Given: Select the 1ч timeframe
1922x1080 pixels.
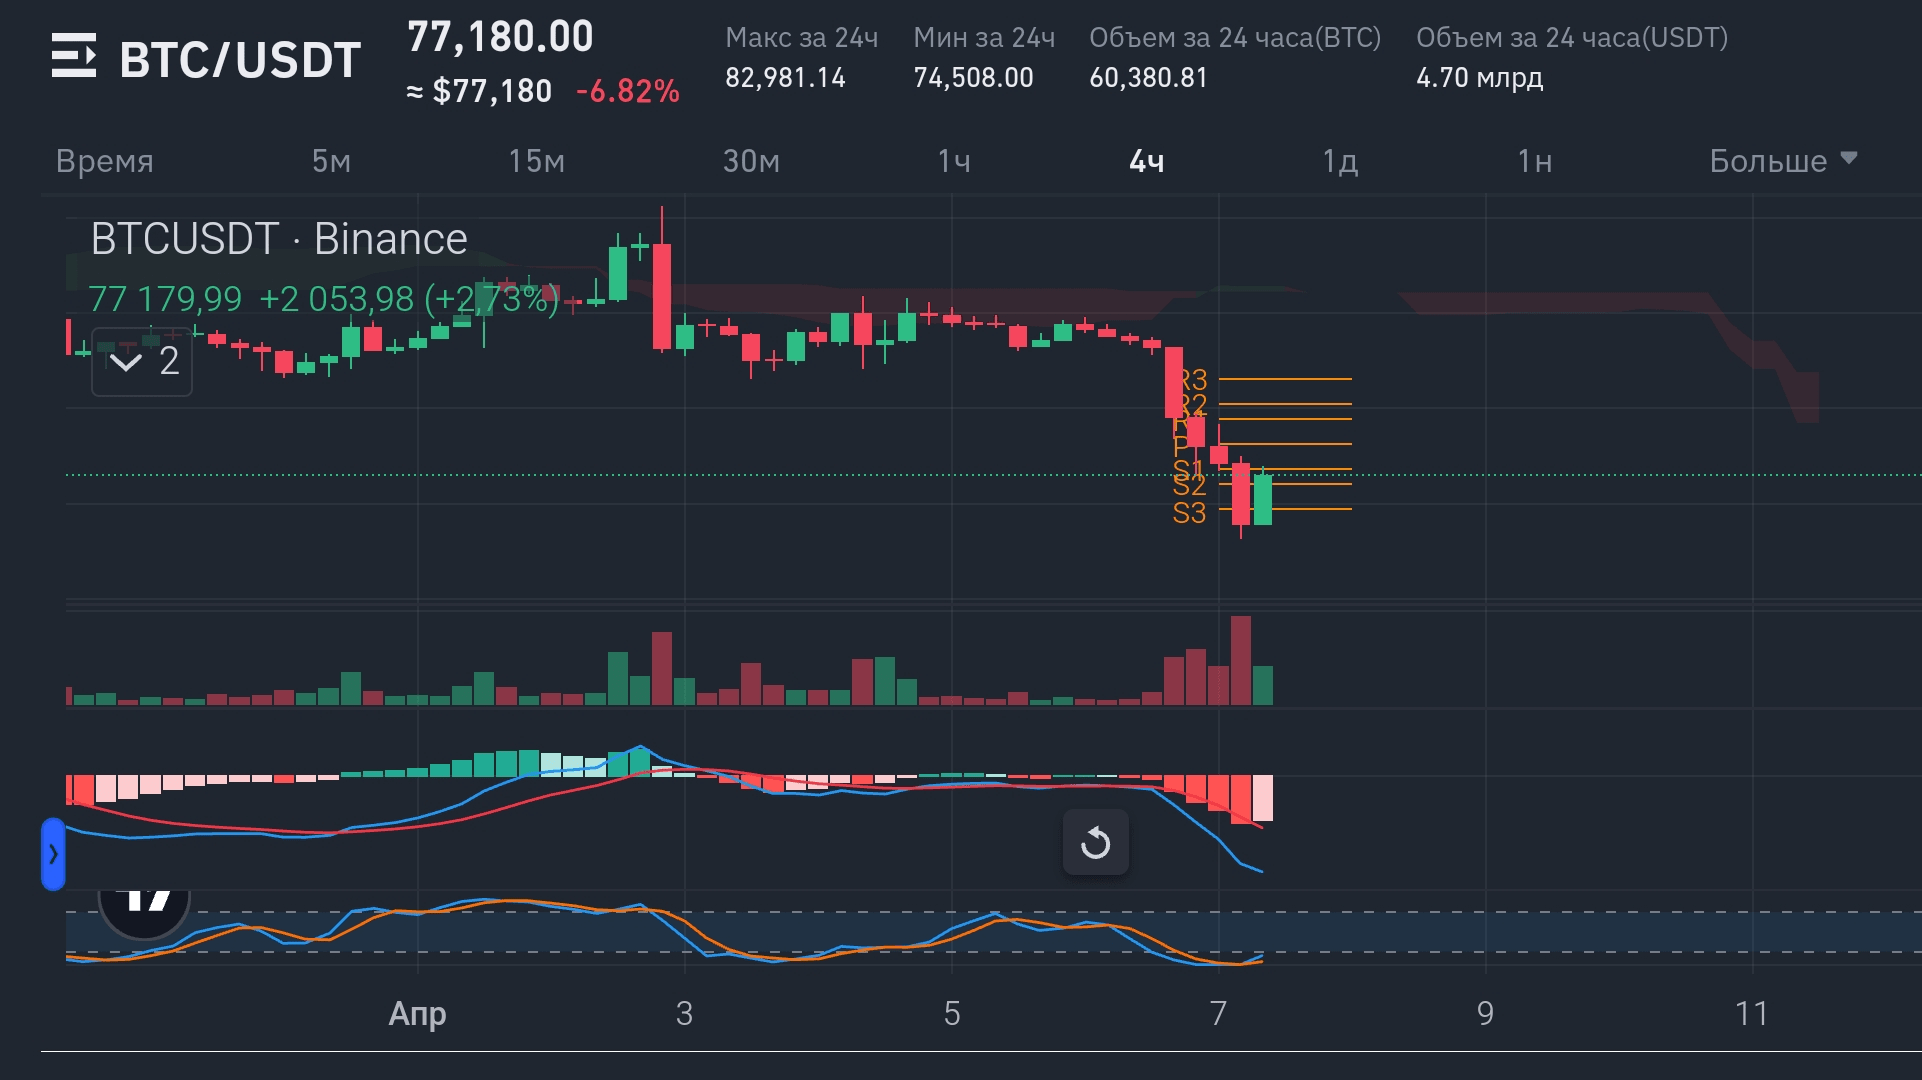Looking at the screenshot, I should tap(953, 161).
